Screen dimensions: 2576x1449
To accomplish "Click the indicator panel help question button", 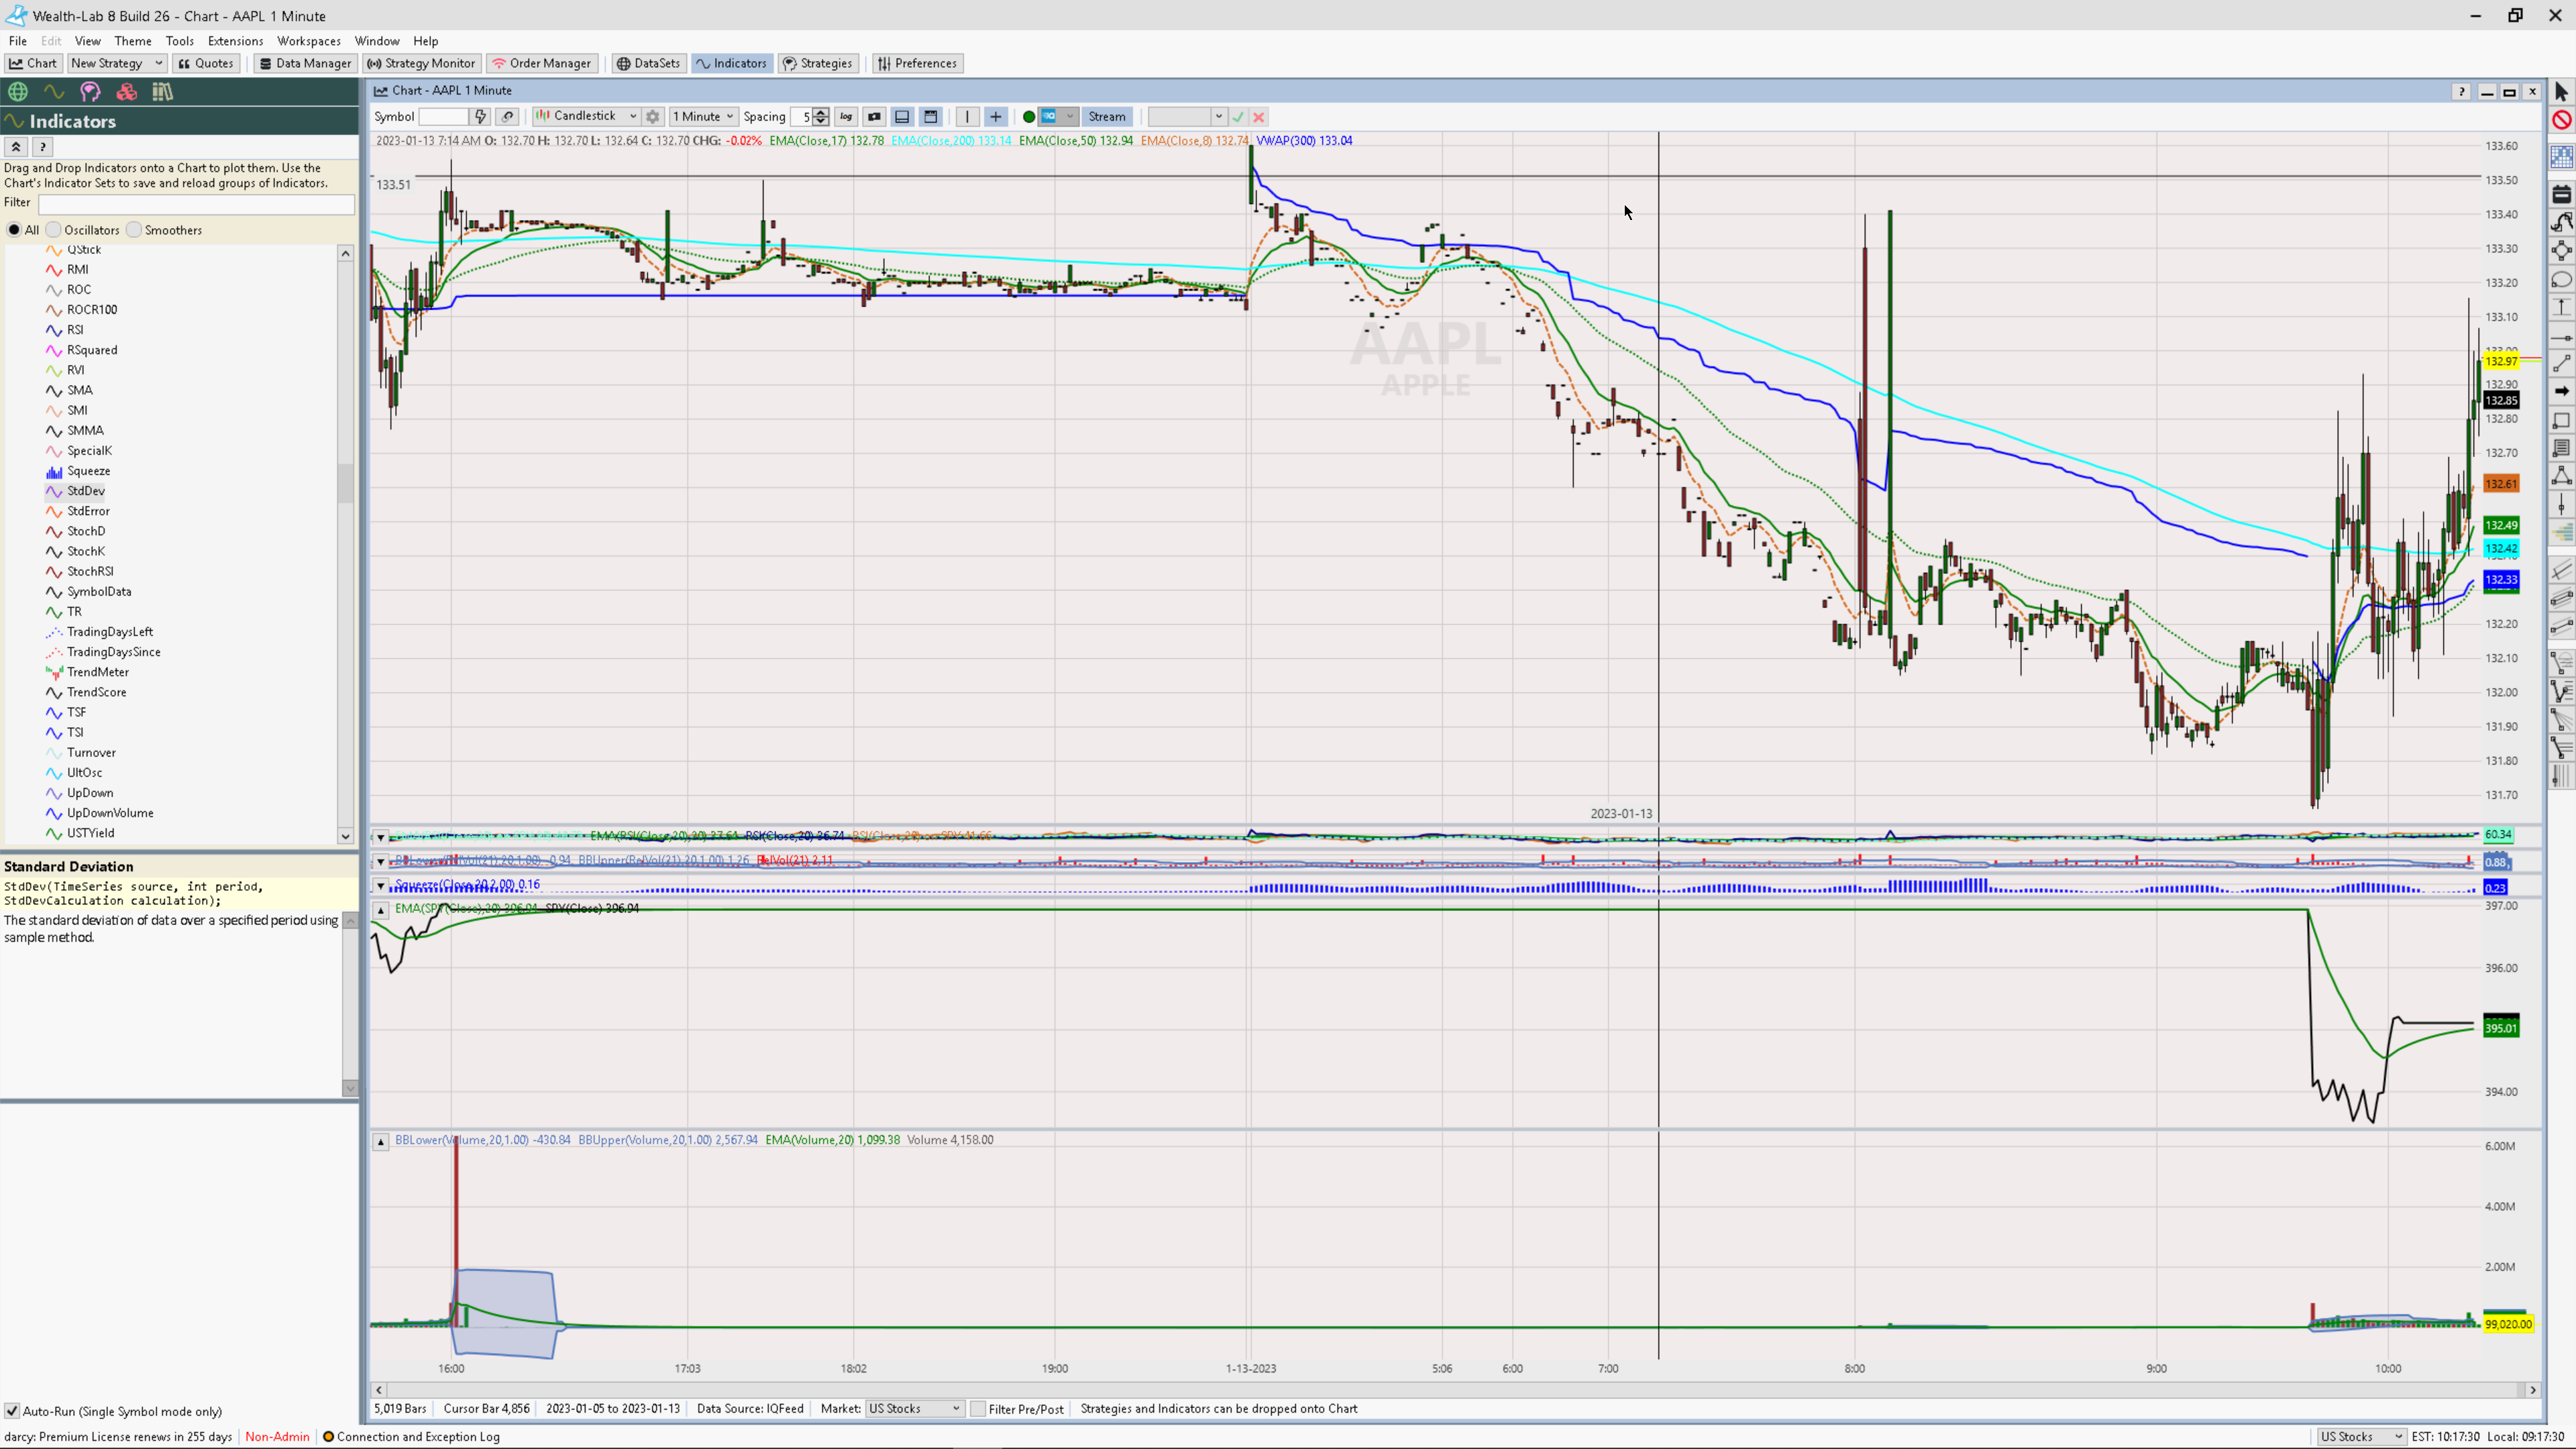I will [x=42, y=147].
